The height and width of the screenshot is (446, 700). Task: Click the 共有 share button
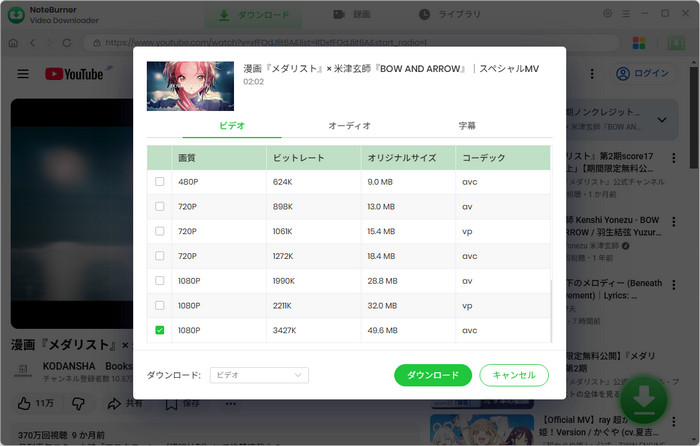pos(125,404)
